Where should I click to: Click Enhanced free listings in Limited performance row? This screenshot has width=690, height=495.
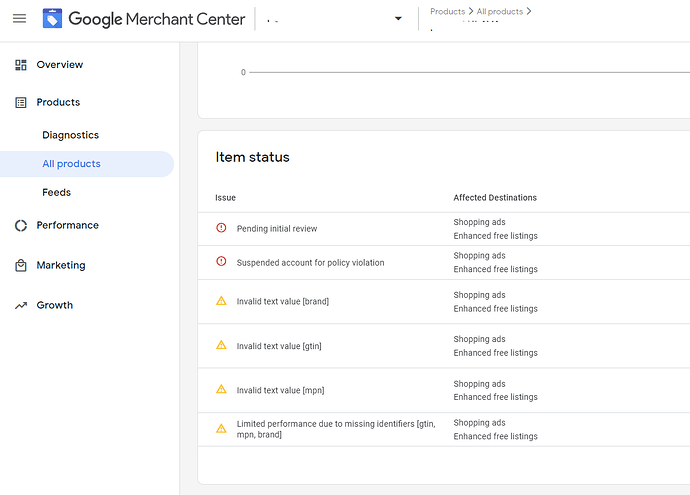[x=495, y=436]
